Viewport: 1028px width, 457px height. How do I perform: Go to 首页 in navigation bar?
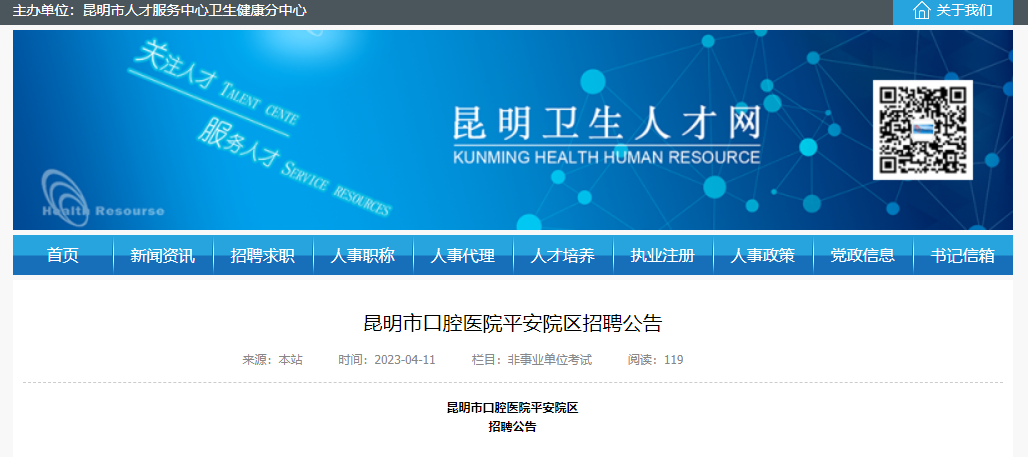63,256
